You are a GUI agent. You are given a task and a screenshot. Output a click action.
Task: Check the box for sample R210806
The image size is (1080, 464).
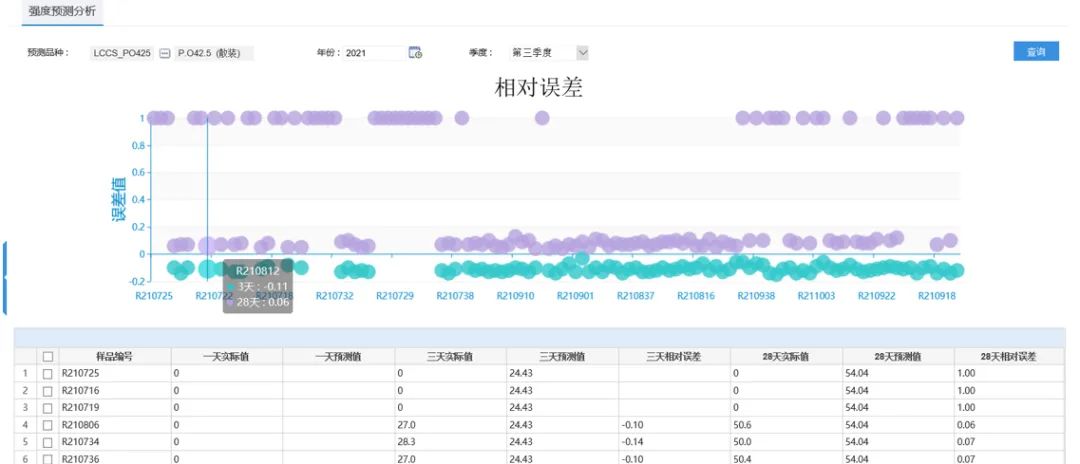click(x=47, y=424)
